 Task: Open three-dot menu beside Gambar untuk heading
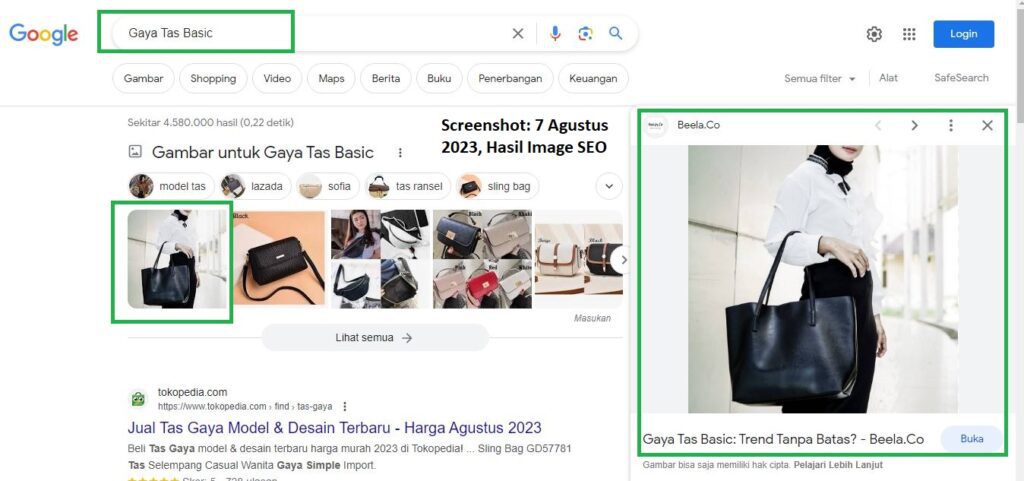[400, 153]
